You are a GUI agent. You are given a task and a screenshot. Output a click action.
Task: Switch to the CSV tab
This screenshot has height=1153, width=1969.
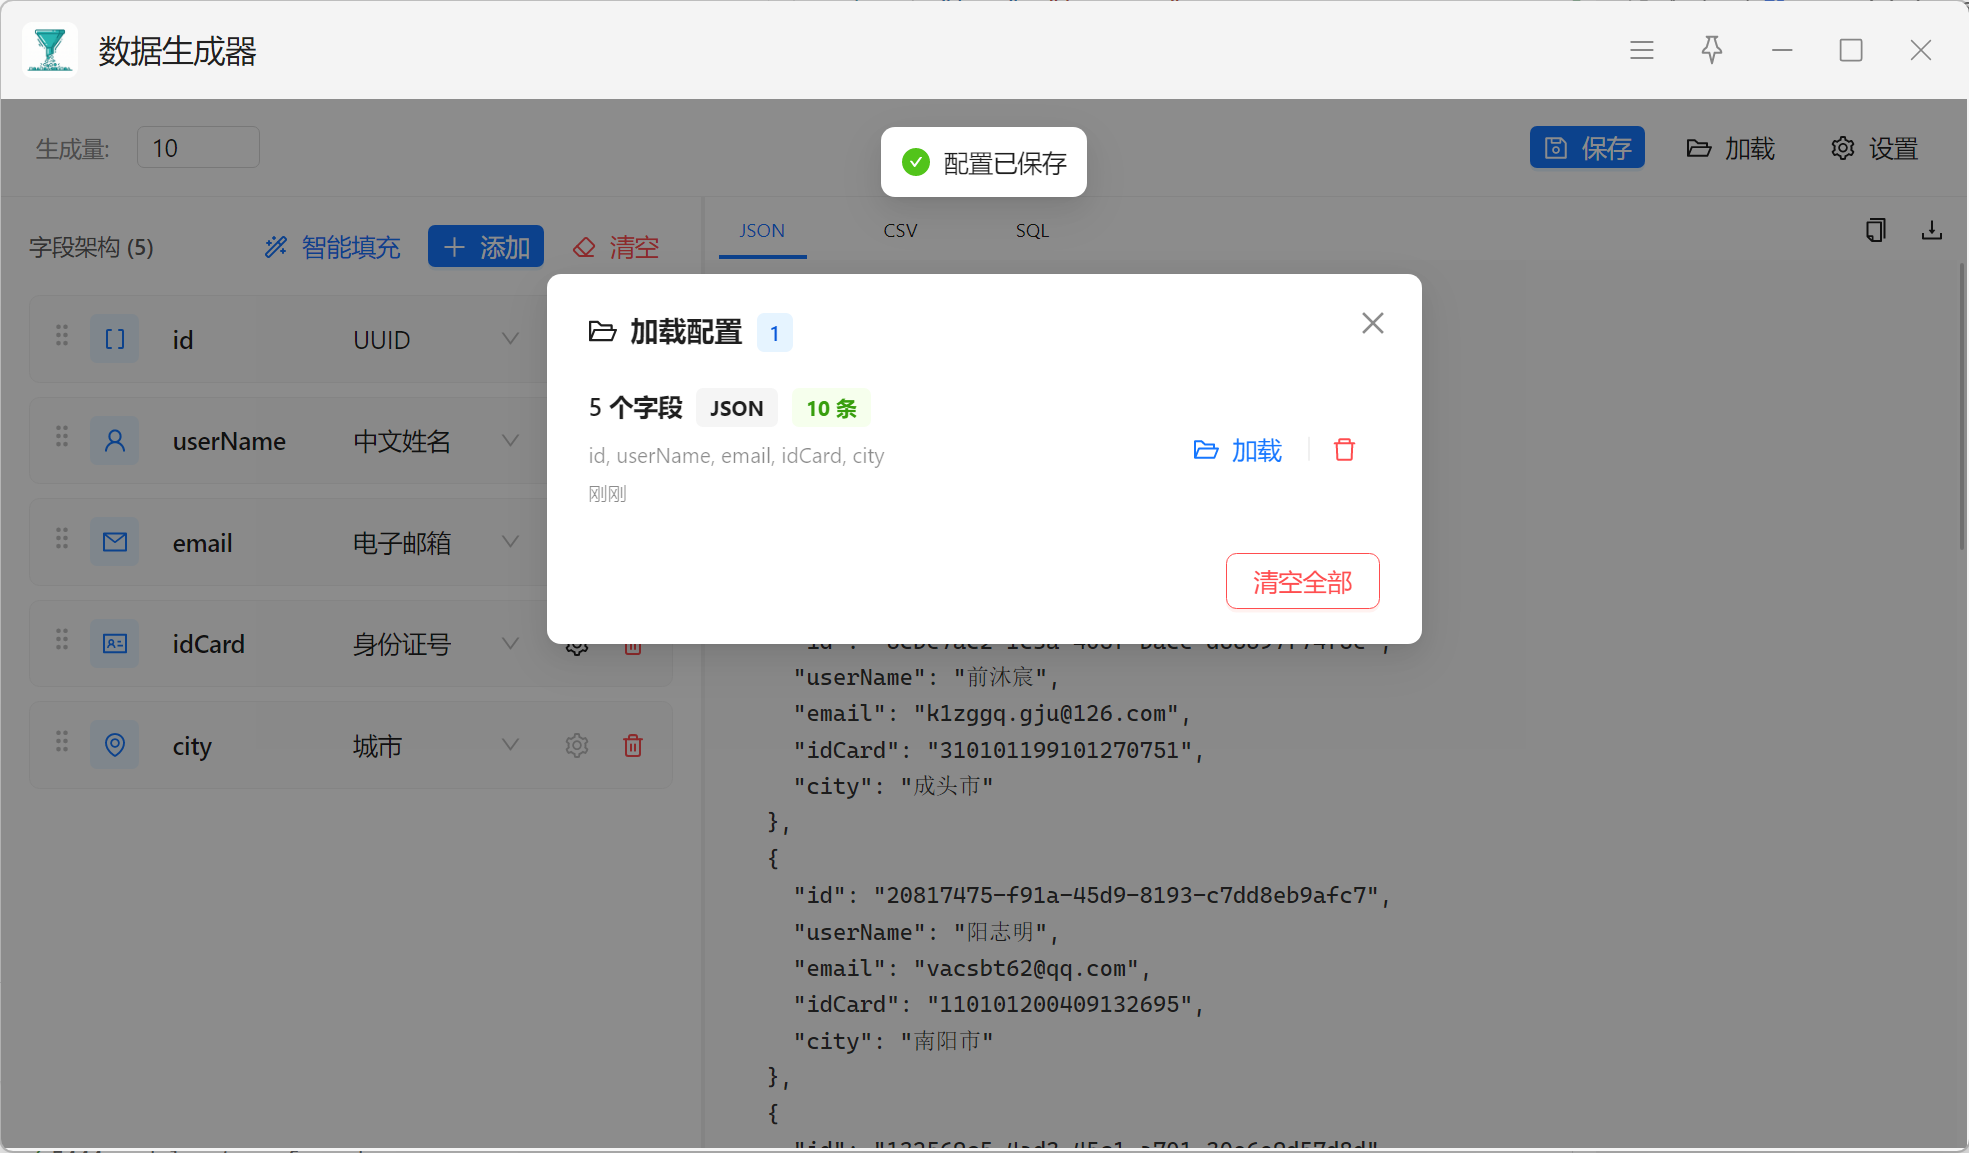coord(900,231)
